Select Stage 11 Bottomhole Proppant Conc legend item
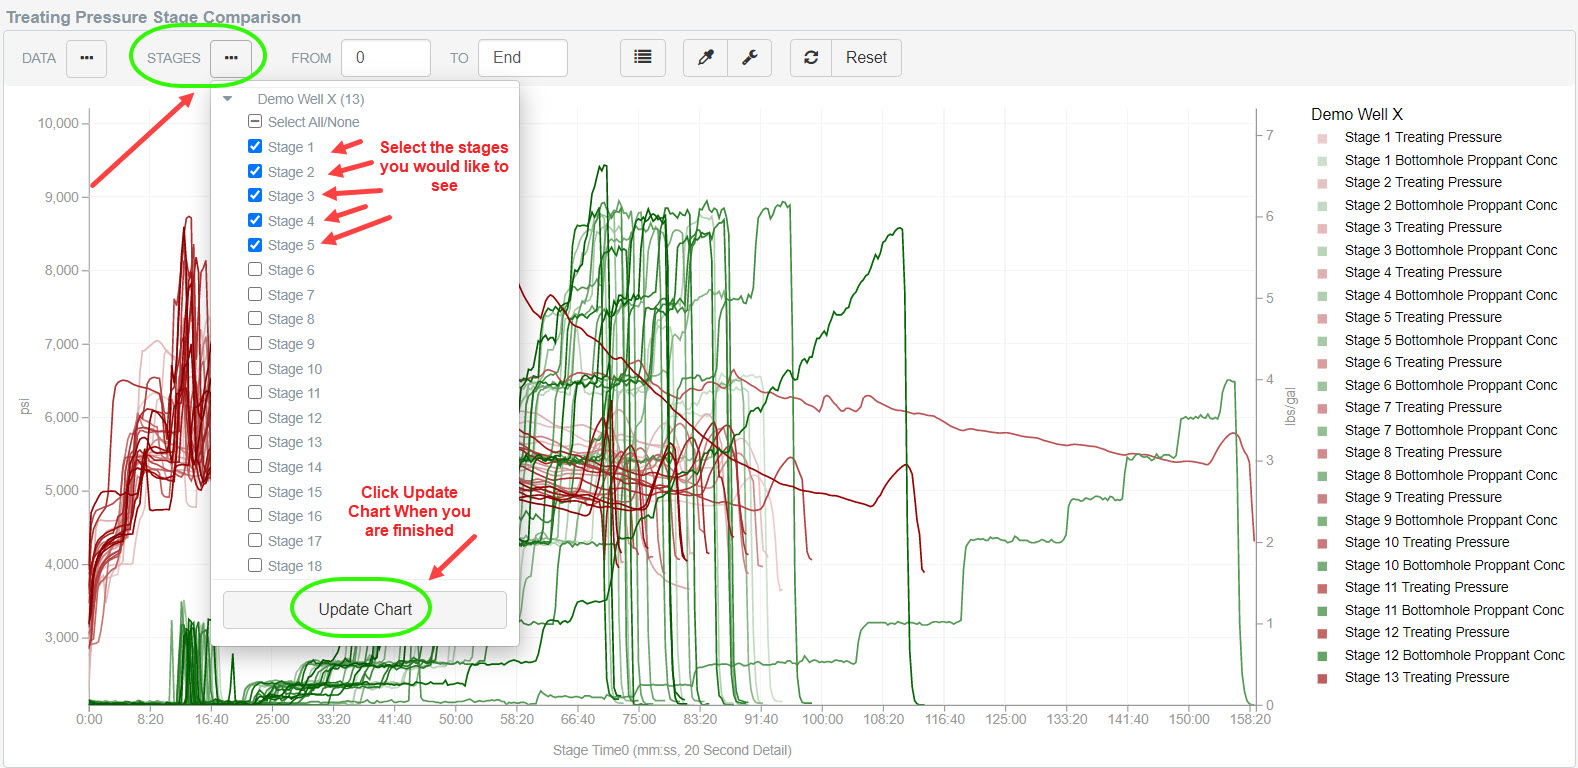The width and height of the screenshot is (1578, 768). (x=1454, y=610)
